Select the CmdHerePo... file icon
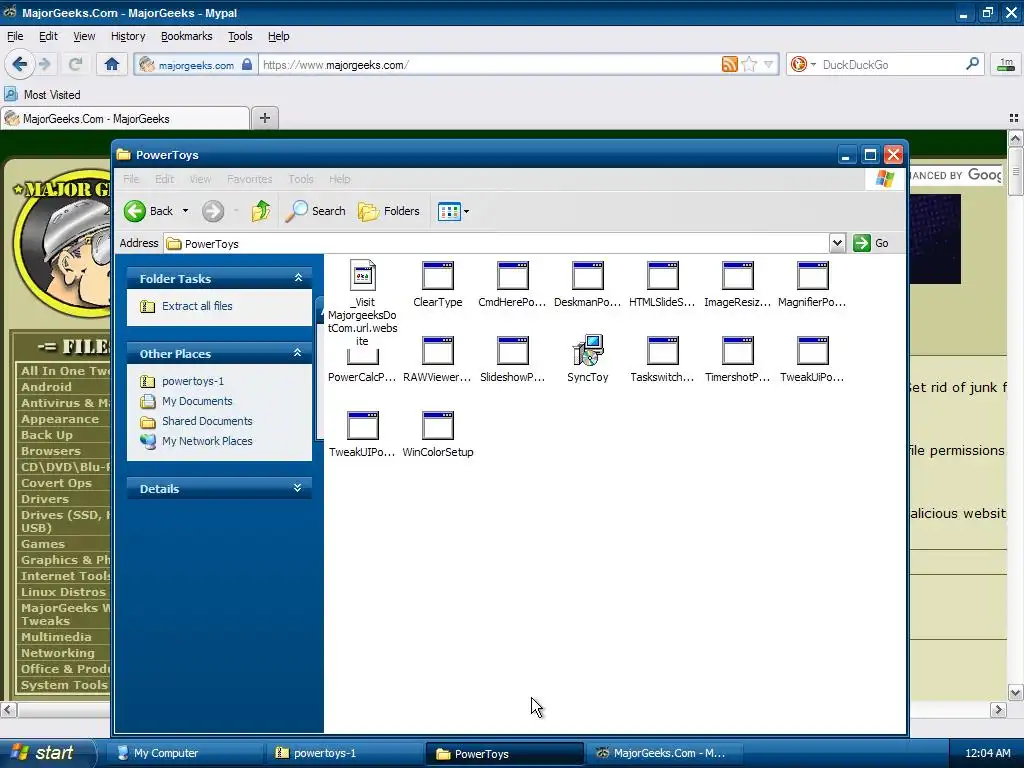The image size is (1024, 768). point(513,276)
